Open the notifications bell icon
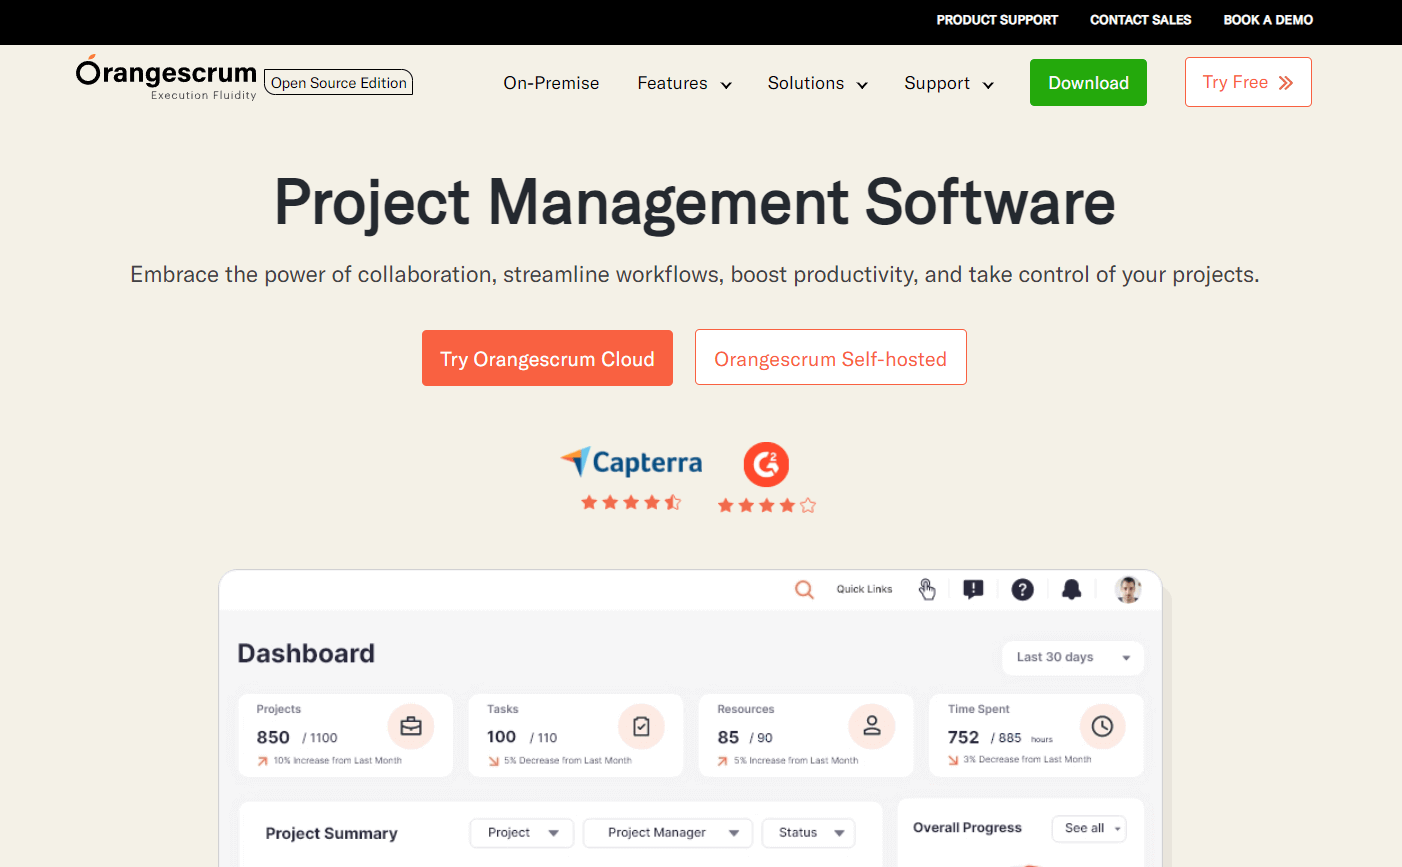This screenshot has width=1402, height=867. [x=1071, y=589]
